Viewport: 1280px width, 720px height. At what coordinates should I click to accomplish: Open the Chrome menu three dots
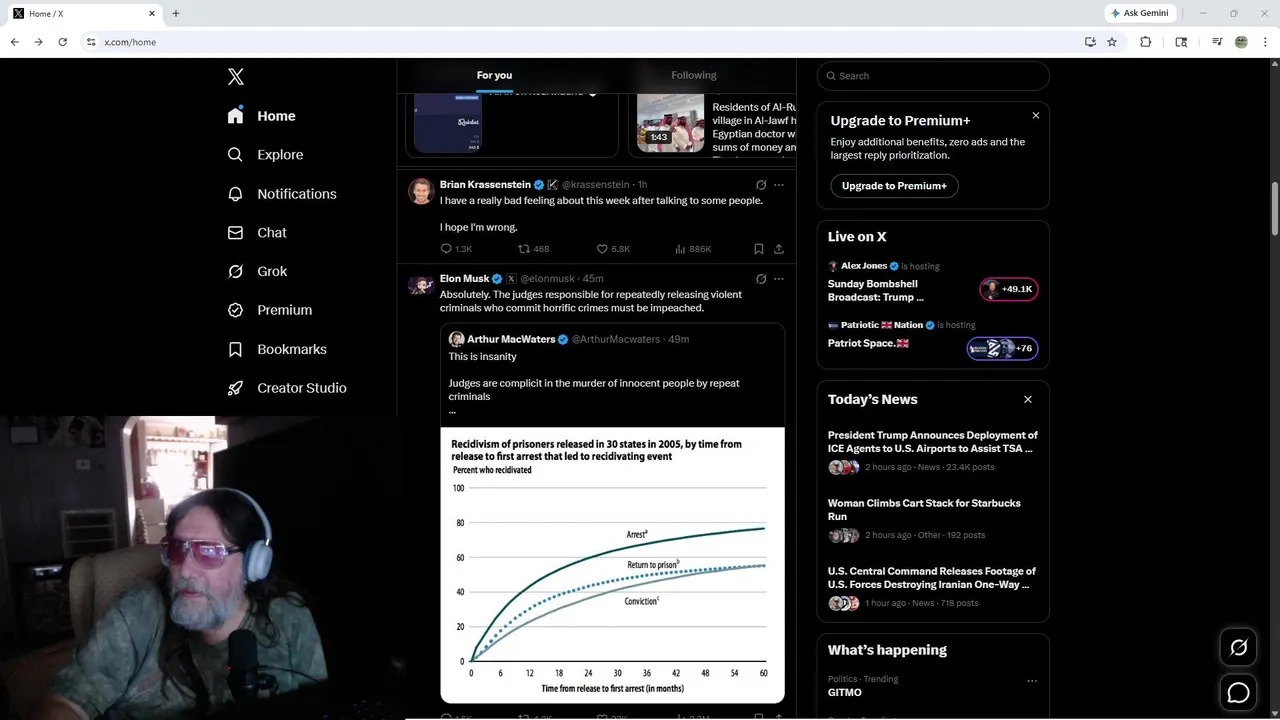(x=1266, y=42)
